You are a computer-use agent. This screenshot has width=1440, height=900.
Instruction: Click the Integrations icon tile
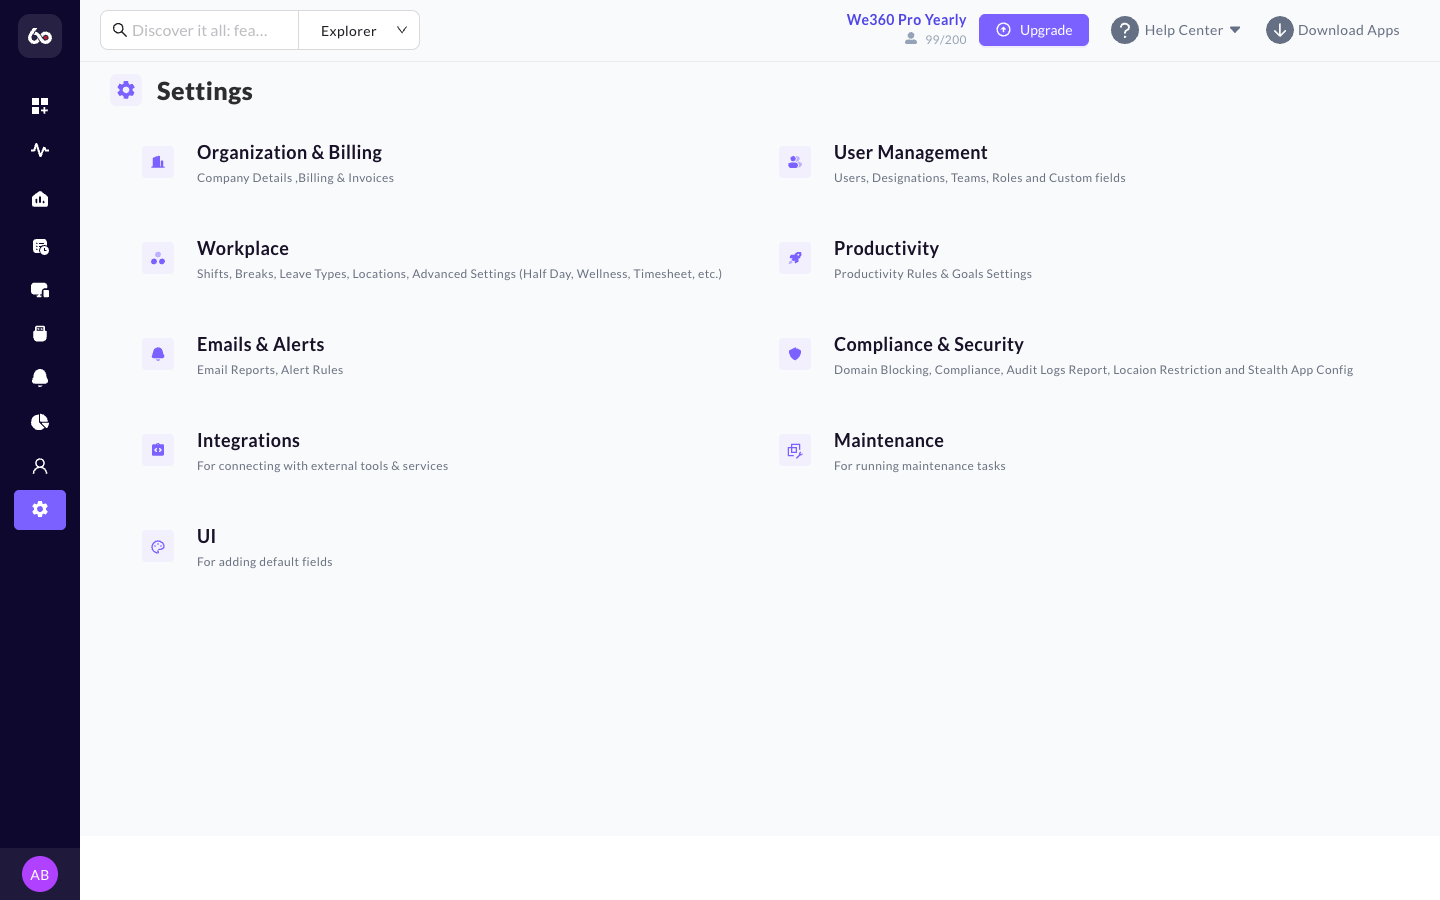[158, 450]
